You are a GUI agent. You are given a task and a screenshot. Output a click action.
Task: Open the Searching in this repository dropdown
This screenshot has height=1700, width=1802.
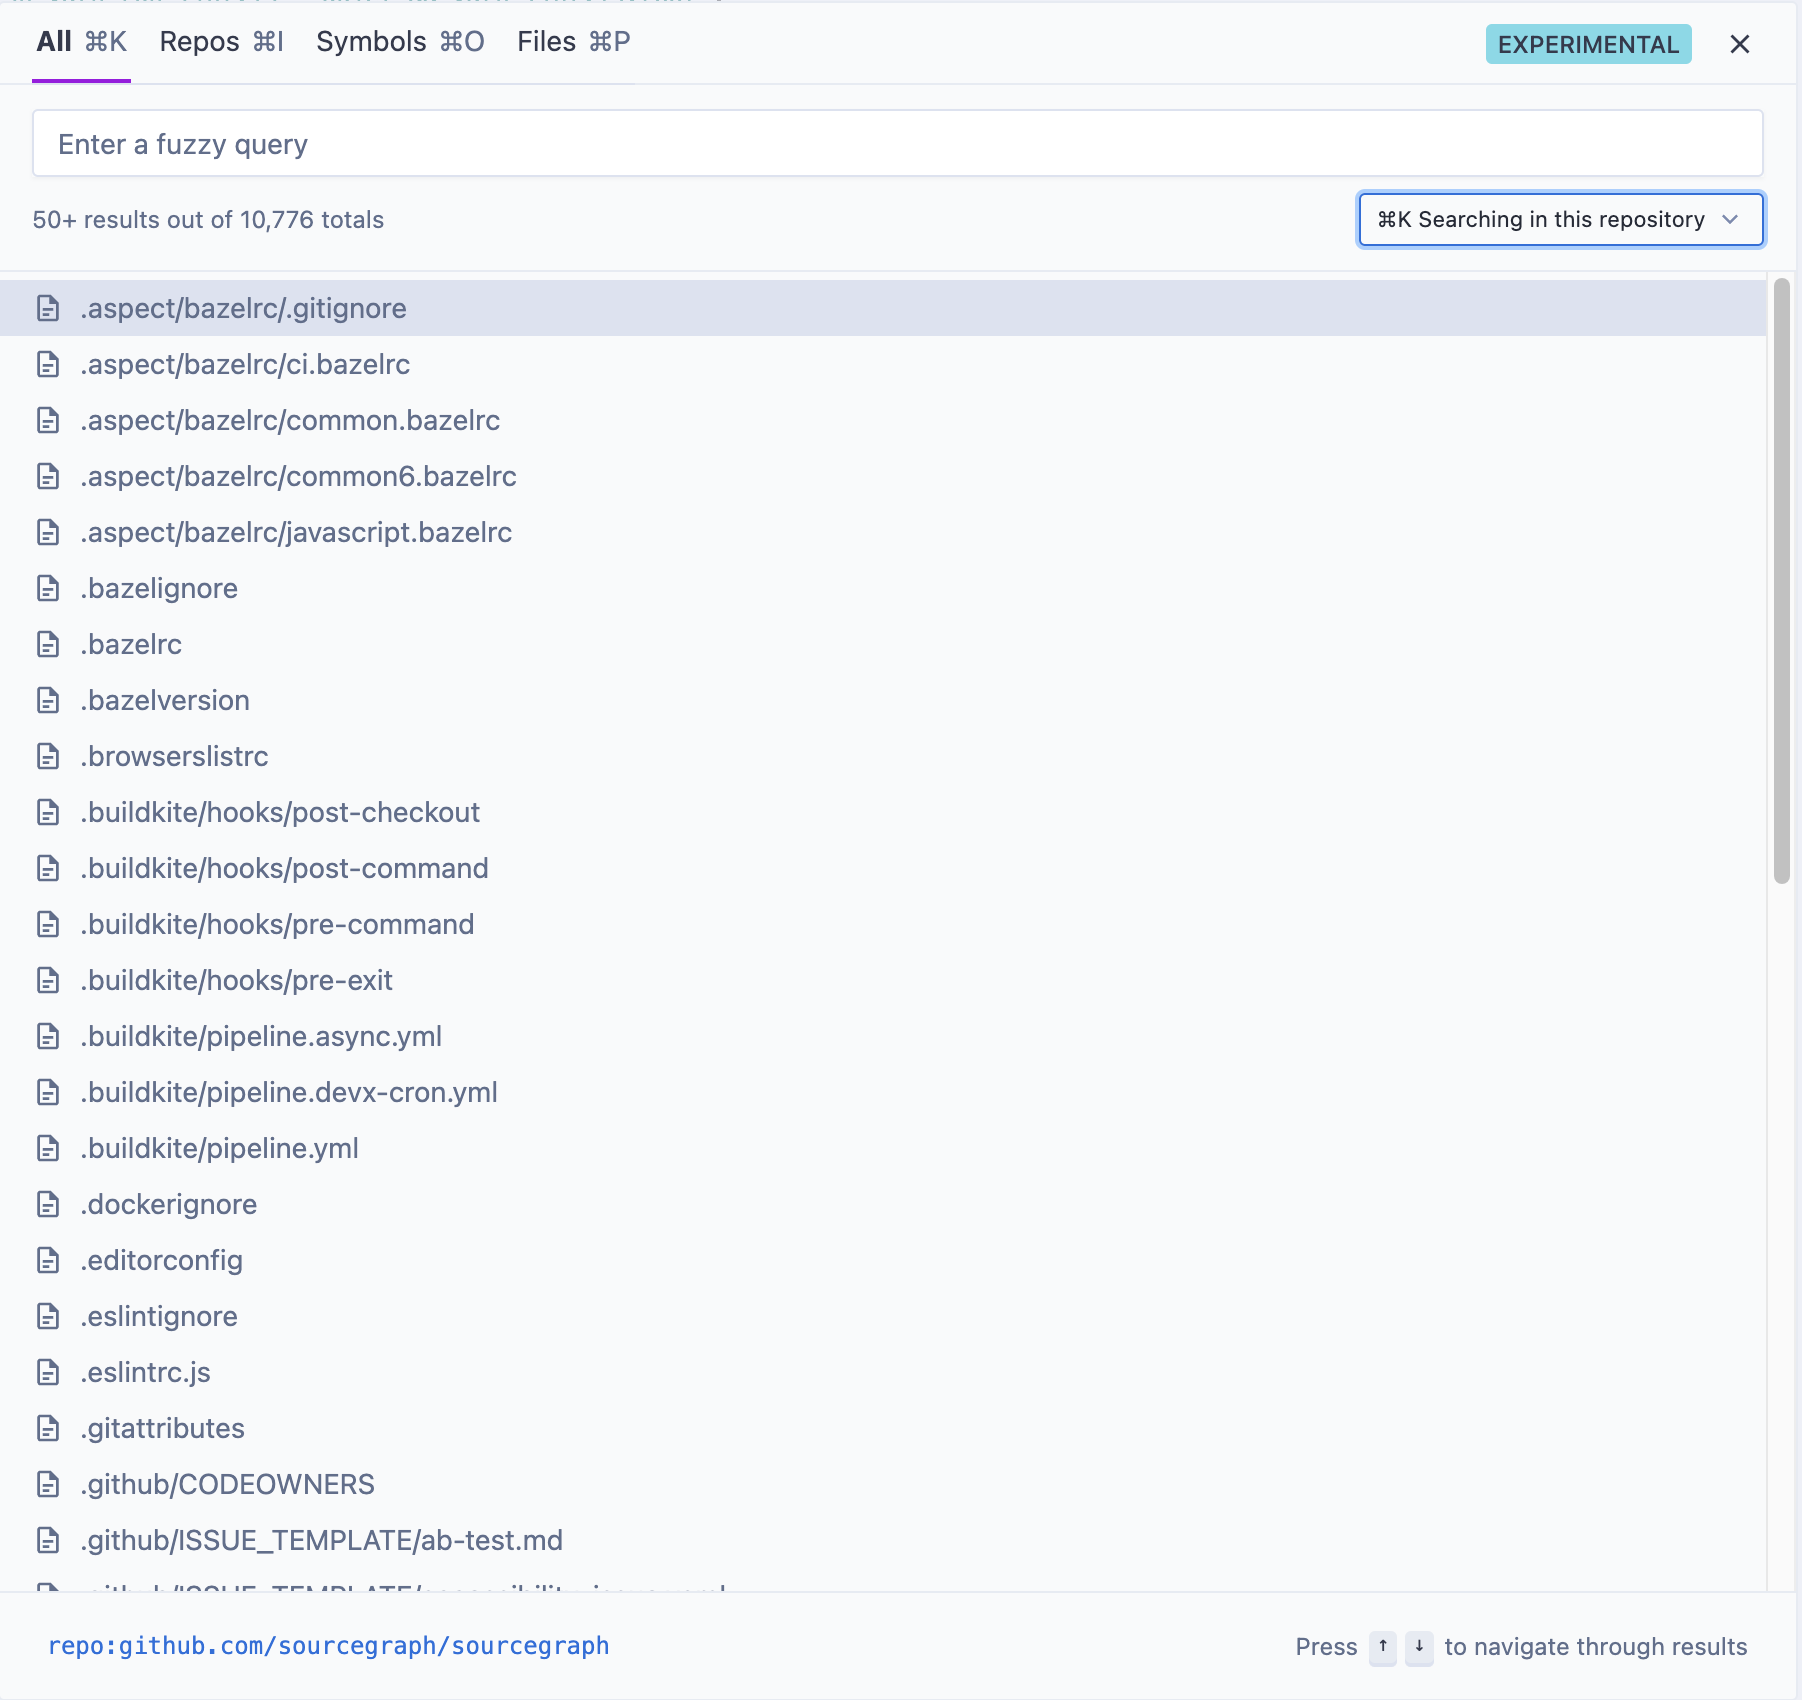1561,219
